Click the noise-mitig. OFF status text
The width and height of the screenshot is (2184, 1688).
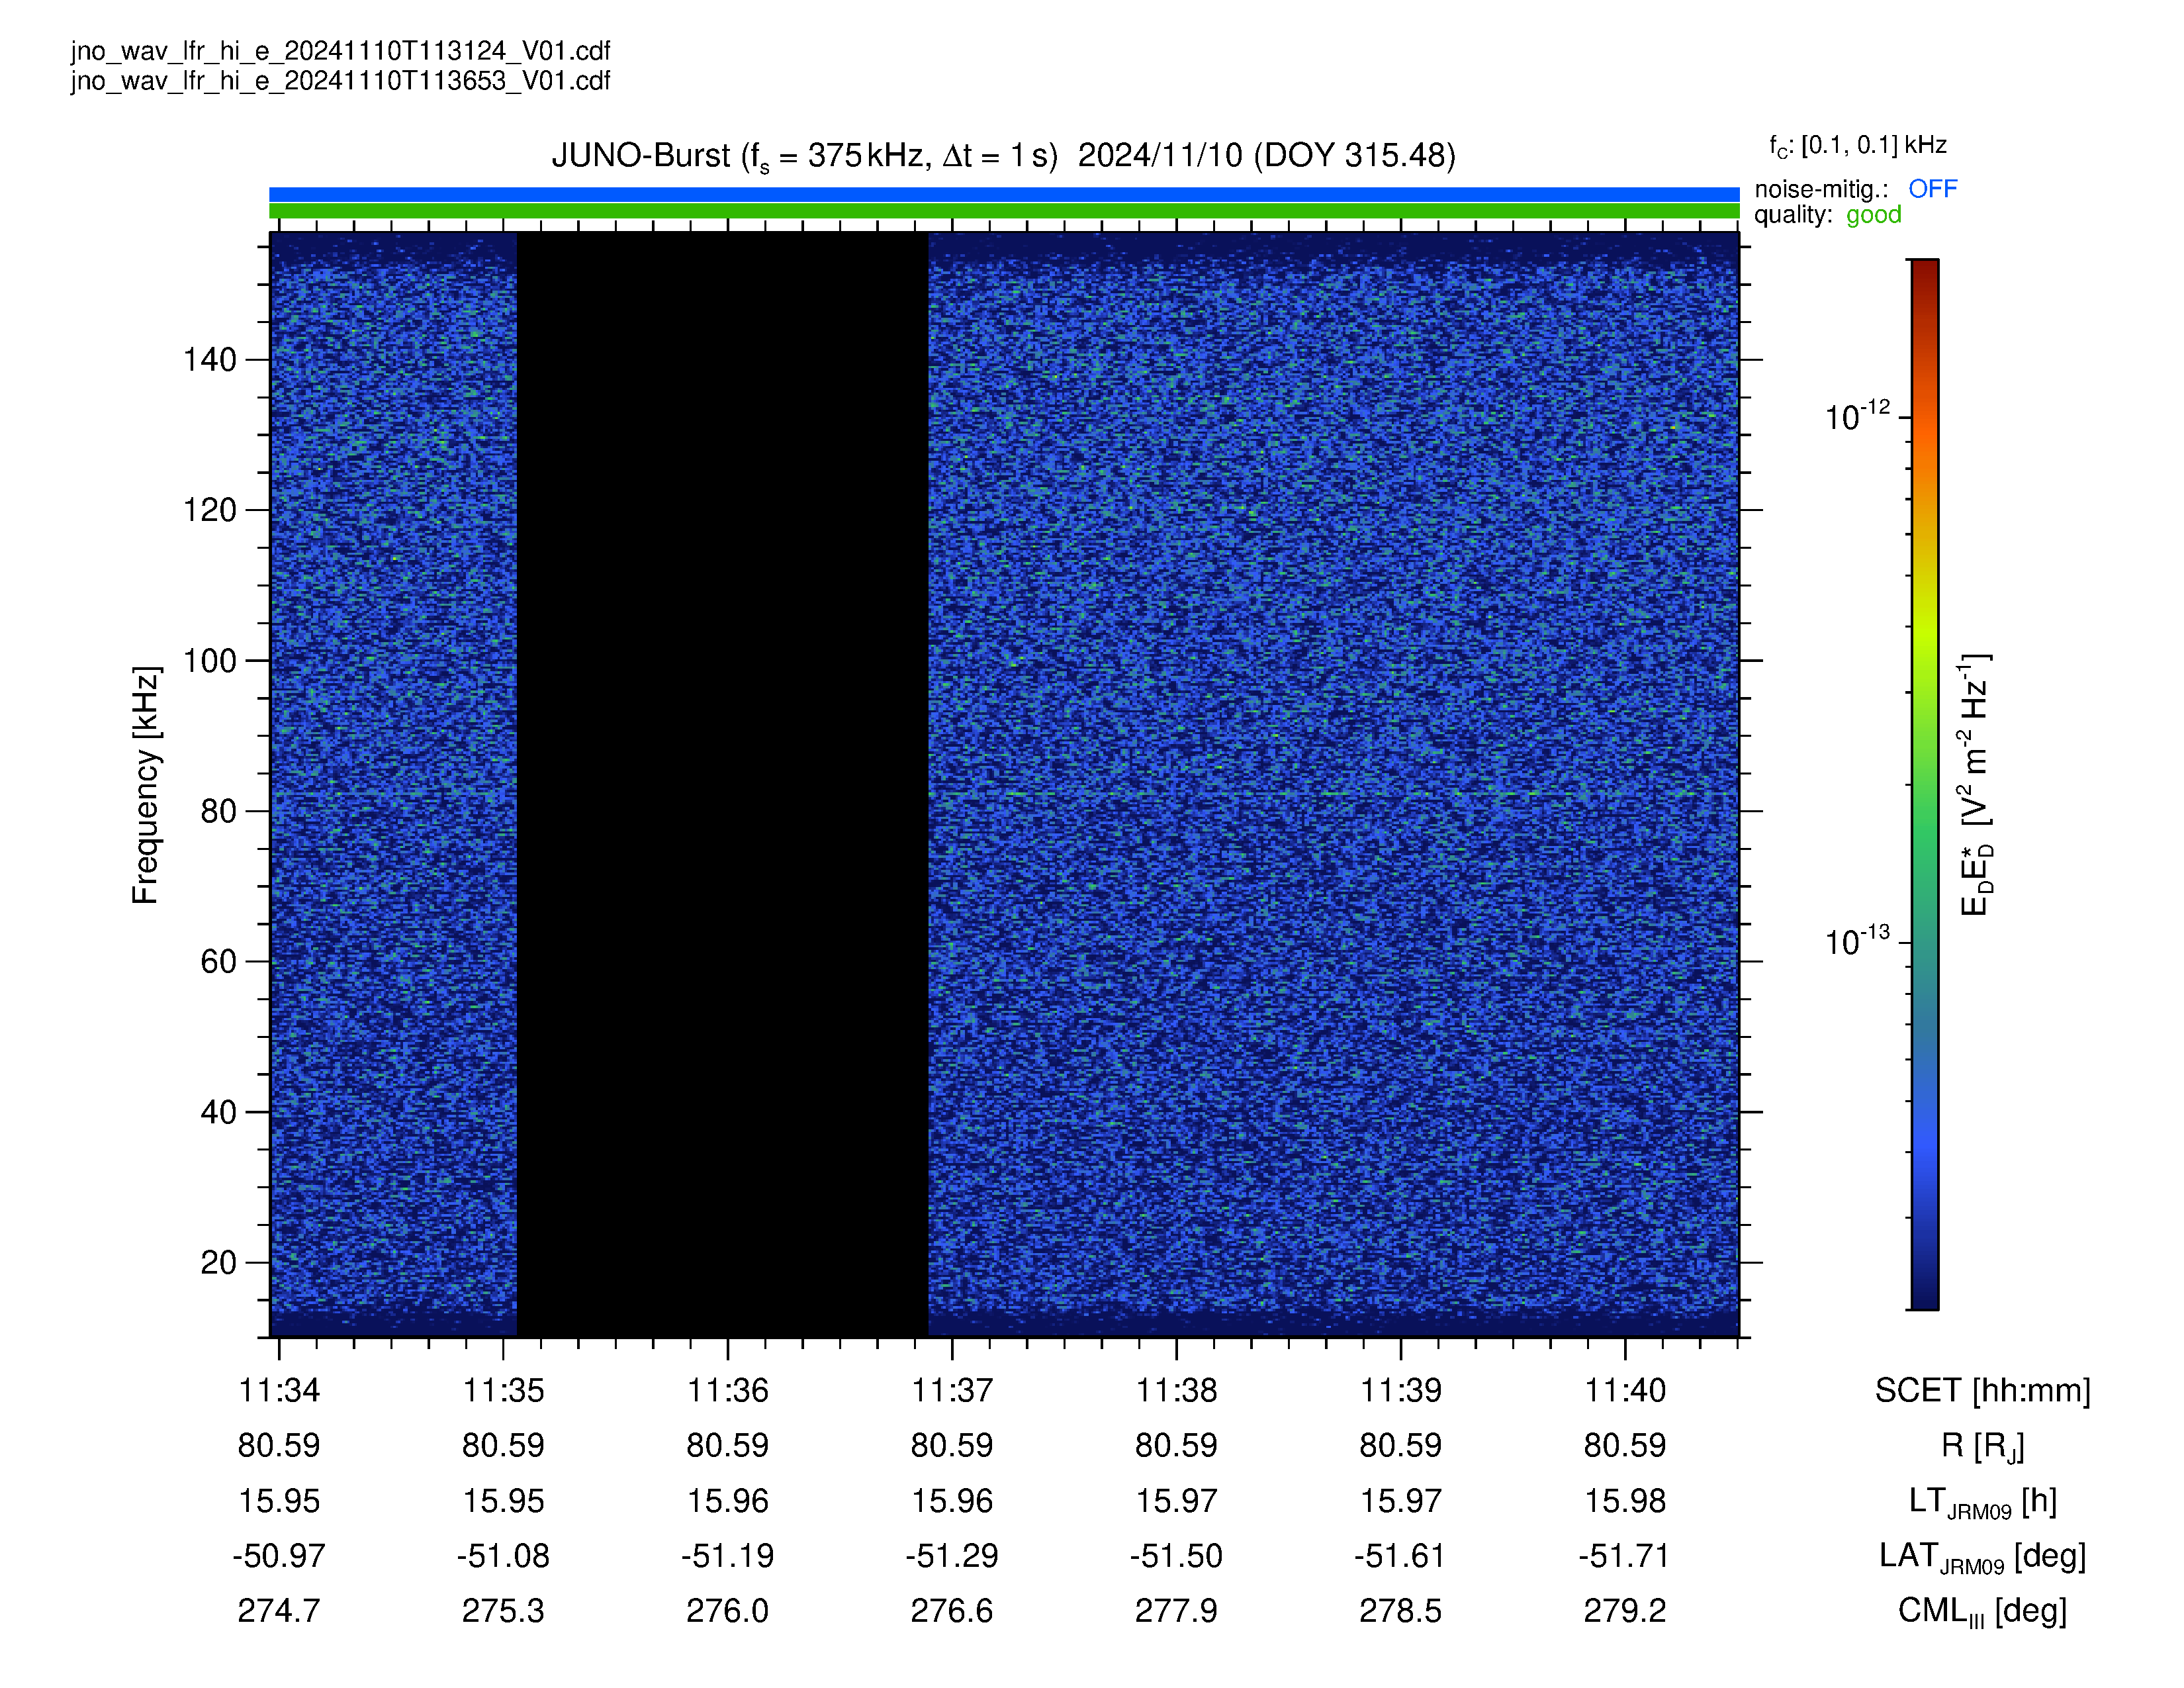pos(1932,189)
